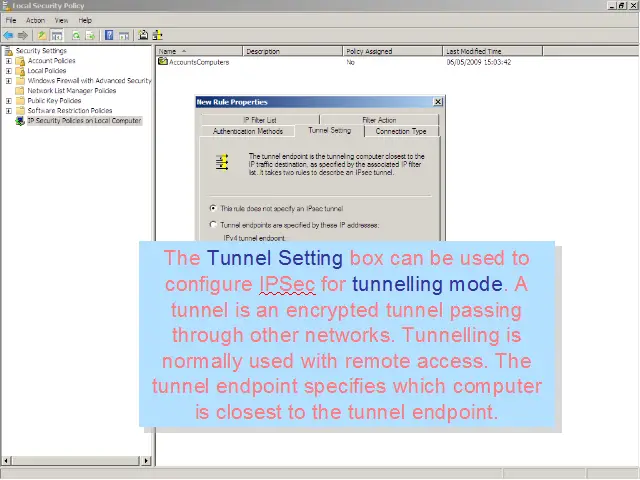
Task: Click the Export List toolbar icon
Action: (x=90, y=35)
